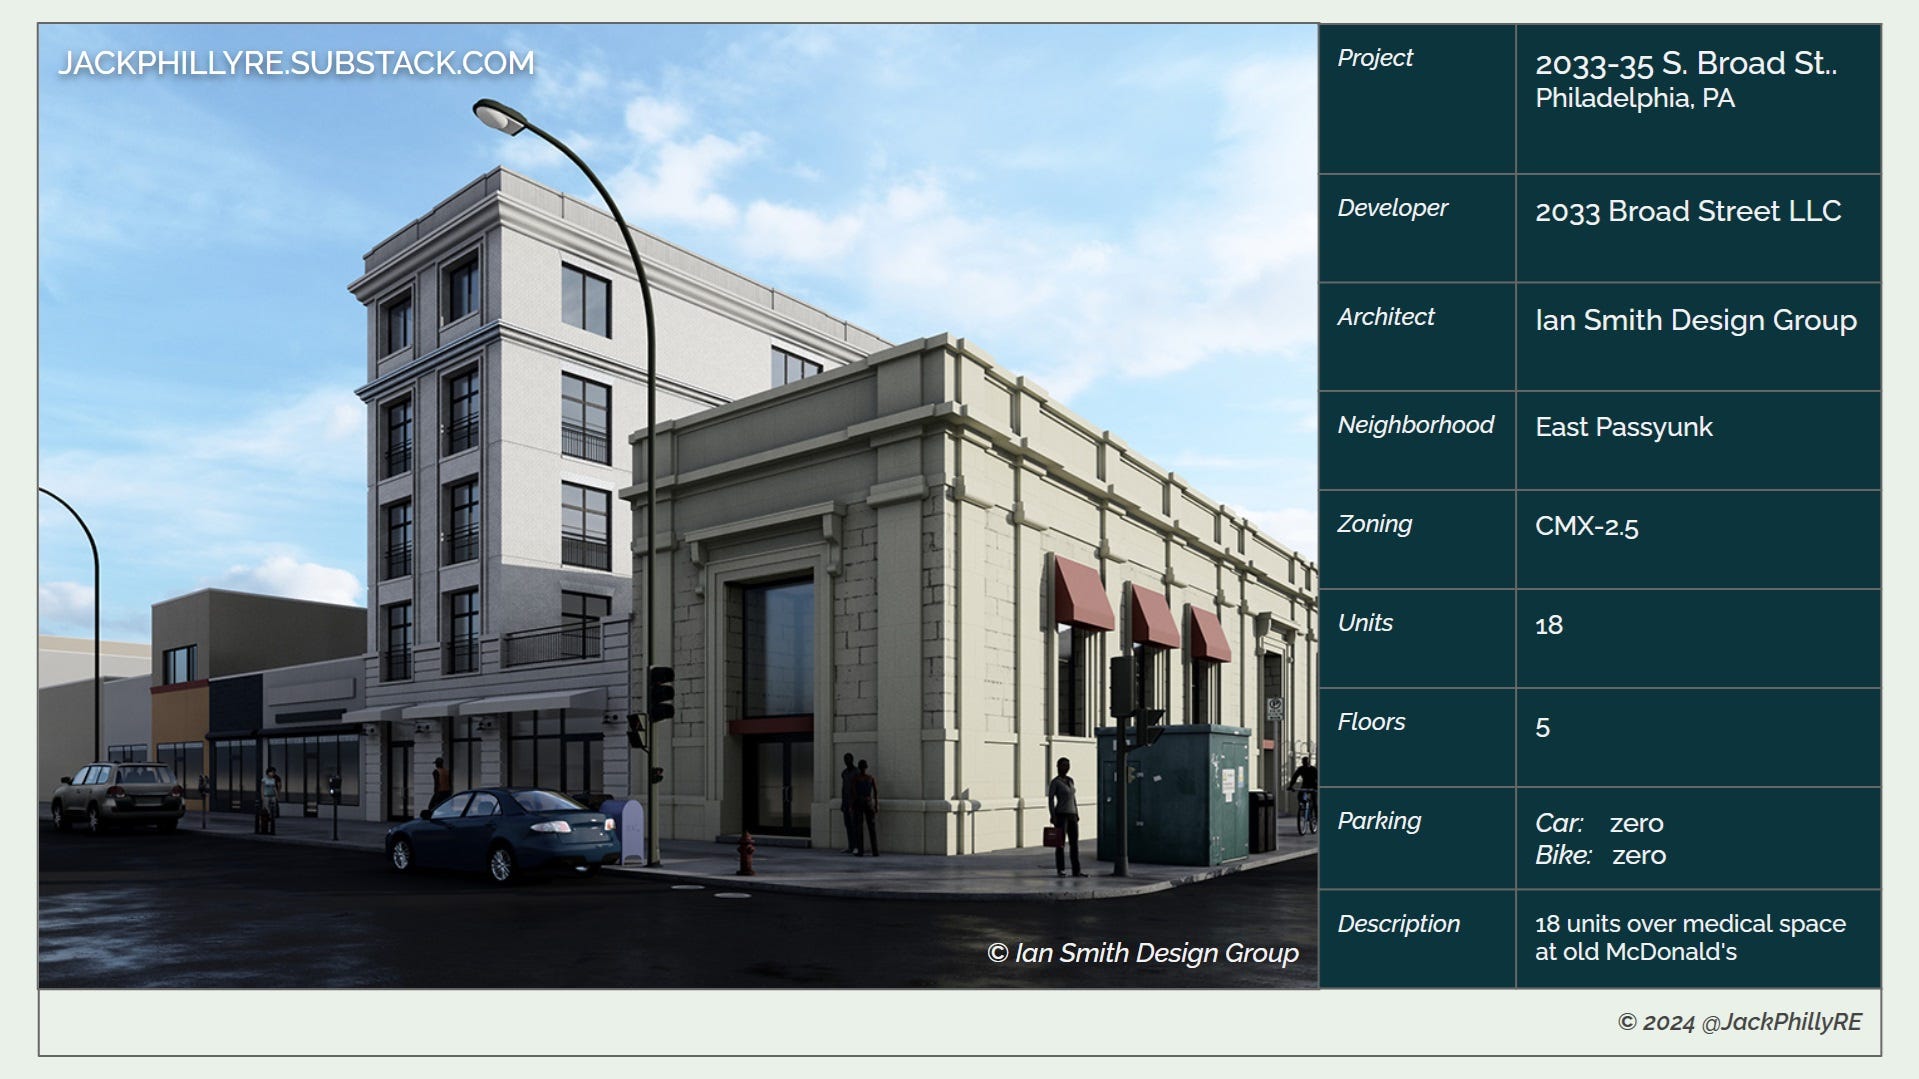The image size is (1919, 1079).
Task: Select the 'Floors' label cell
Action: coord(1417,738)
